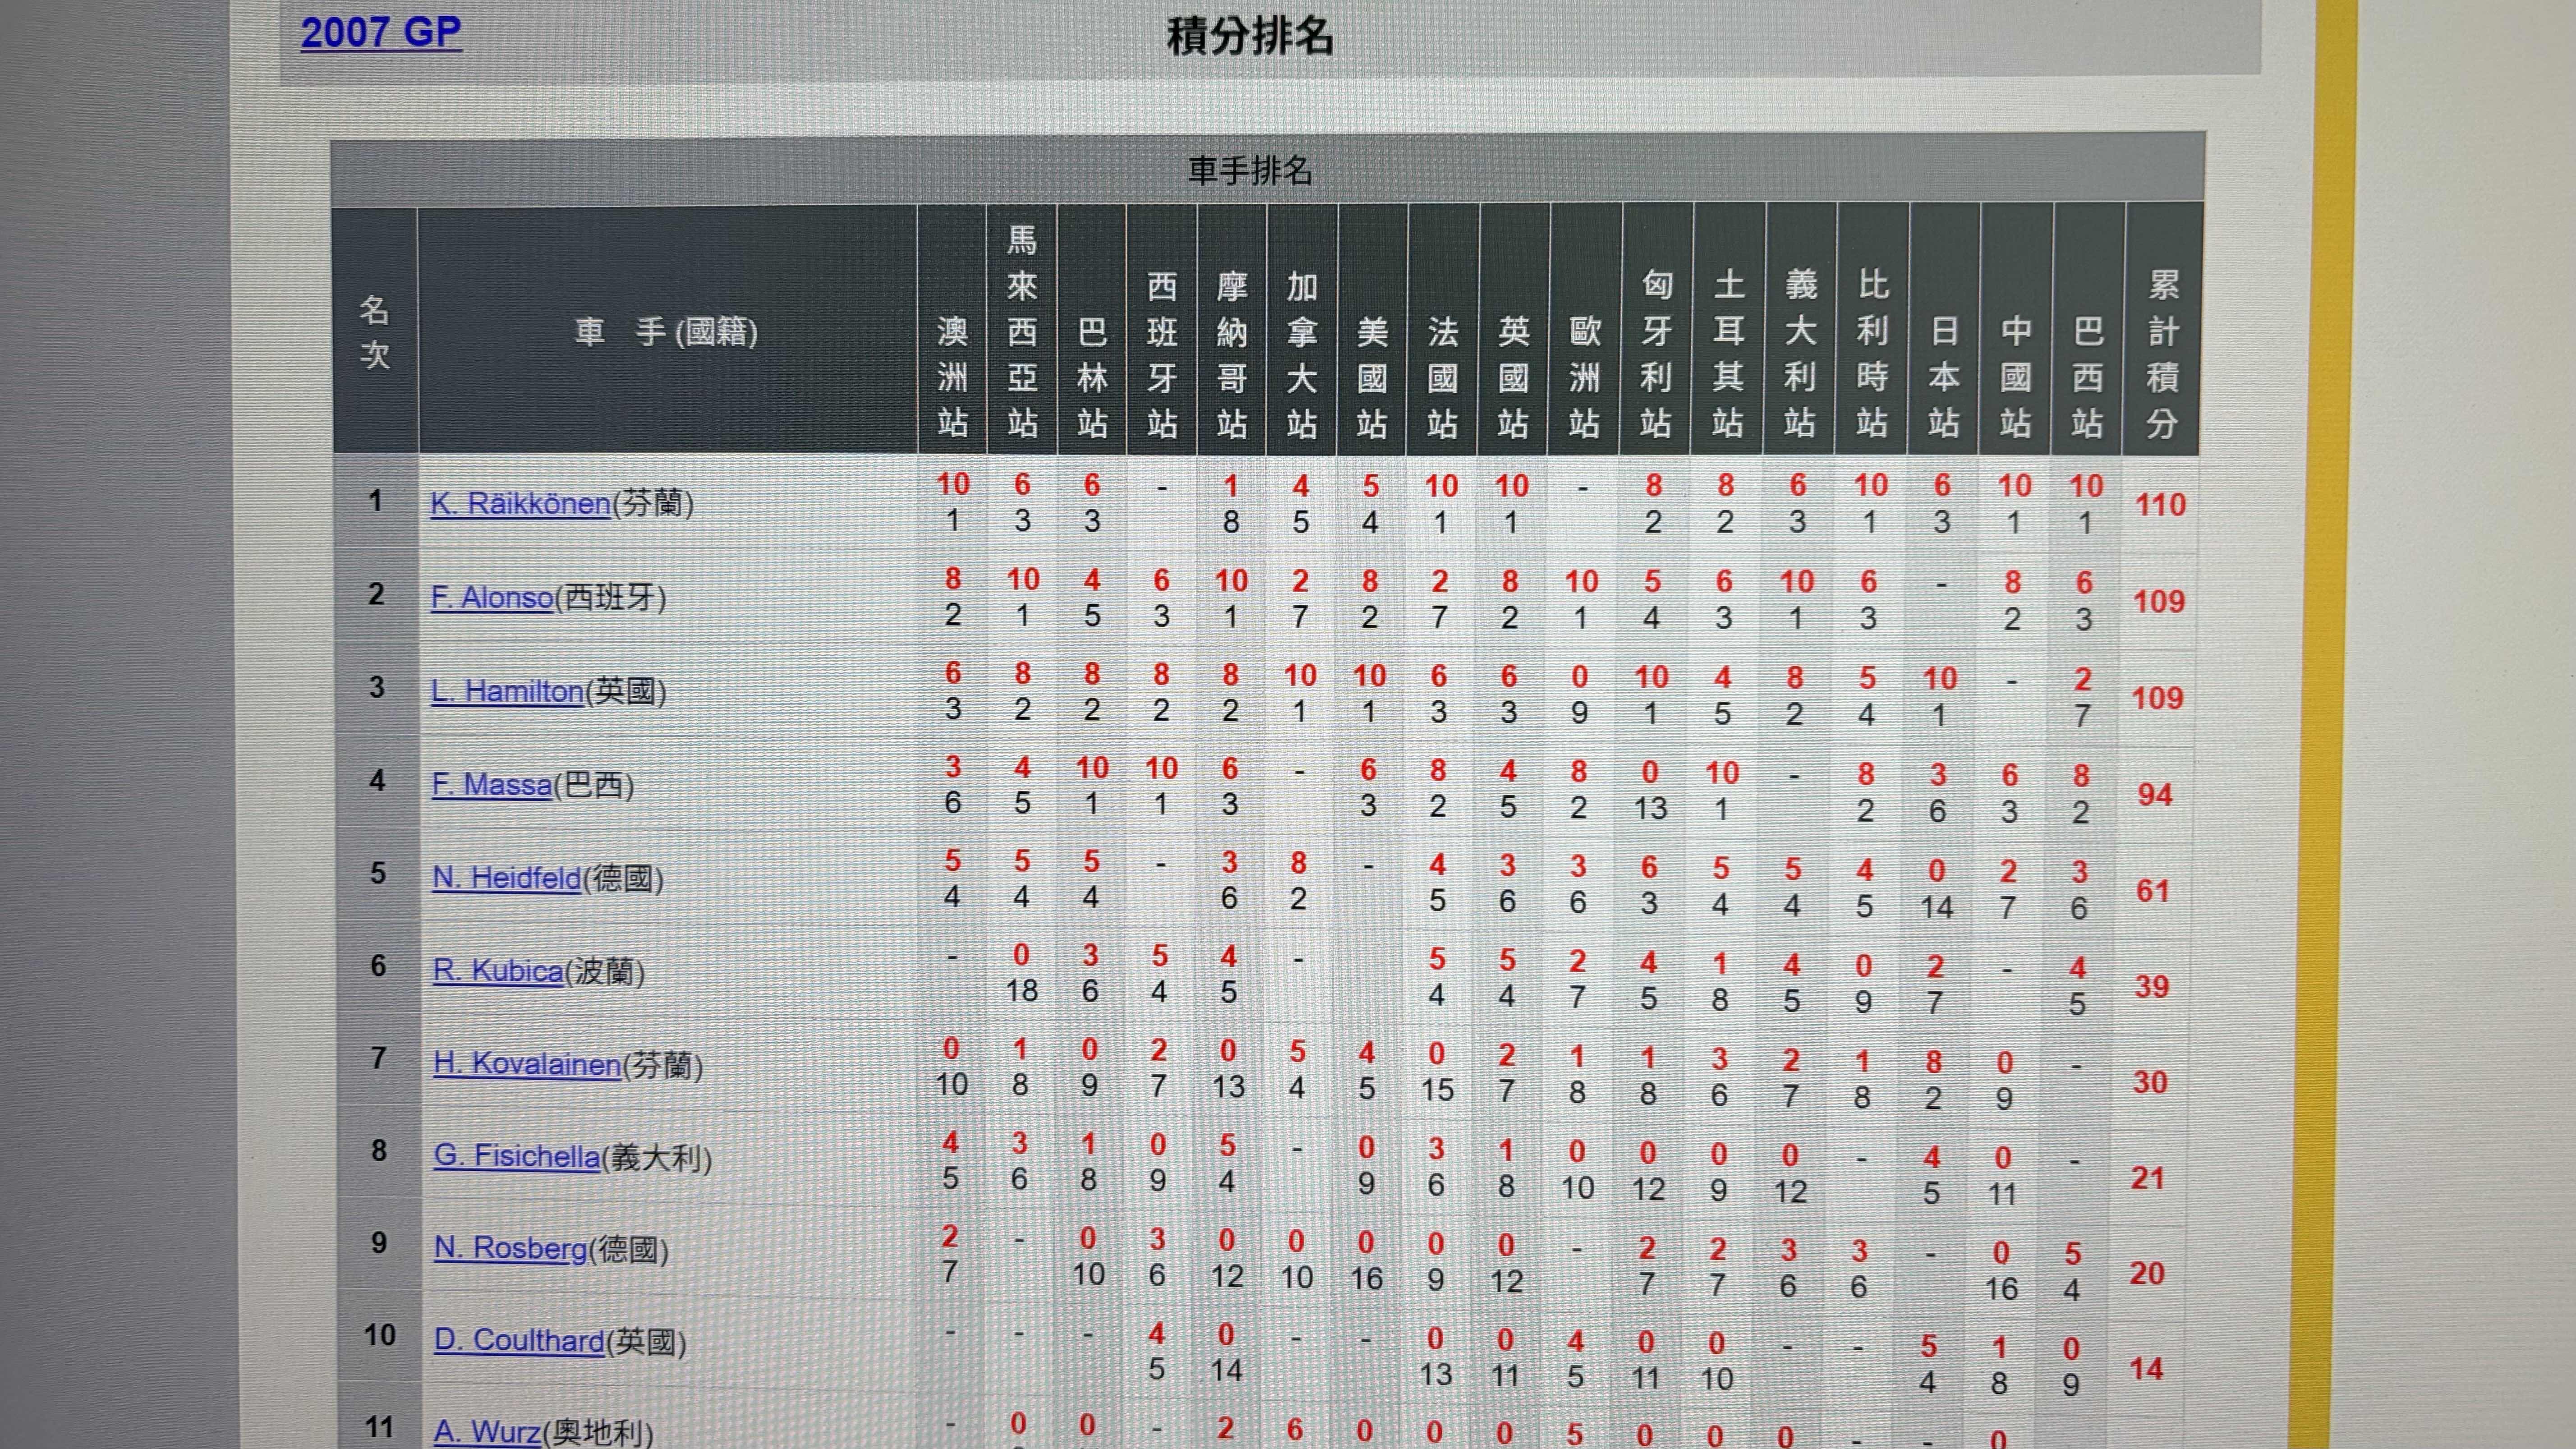Image resolution: width=2576 pixels, height=1449 pixels.
Task: Click the 車手排名 table title bar
Action: 1250,170
